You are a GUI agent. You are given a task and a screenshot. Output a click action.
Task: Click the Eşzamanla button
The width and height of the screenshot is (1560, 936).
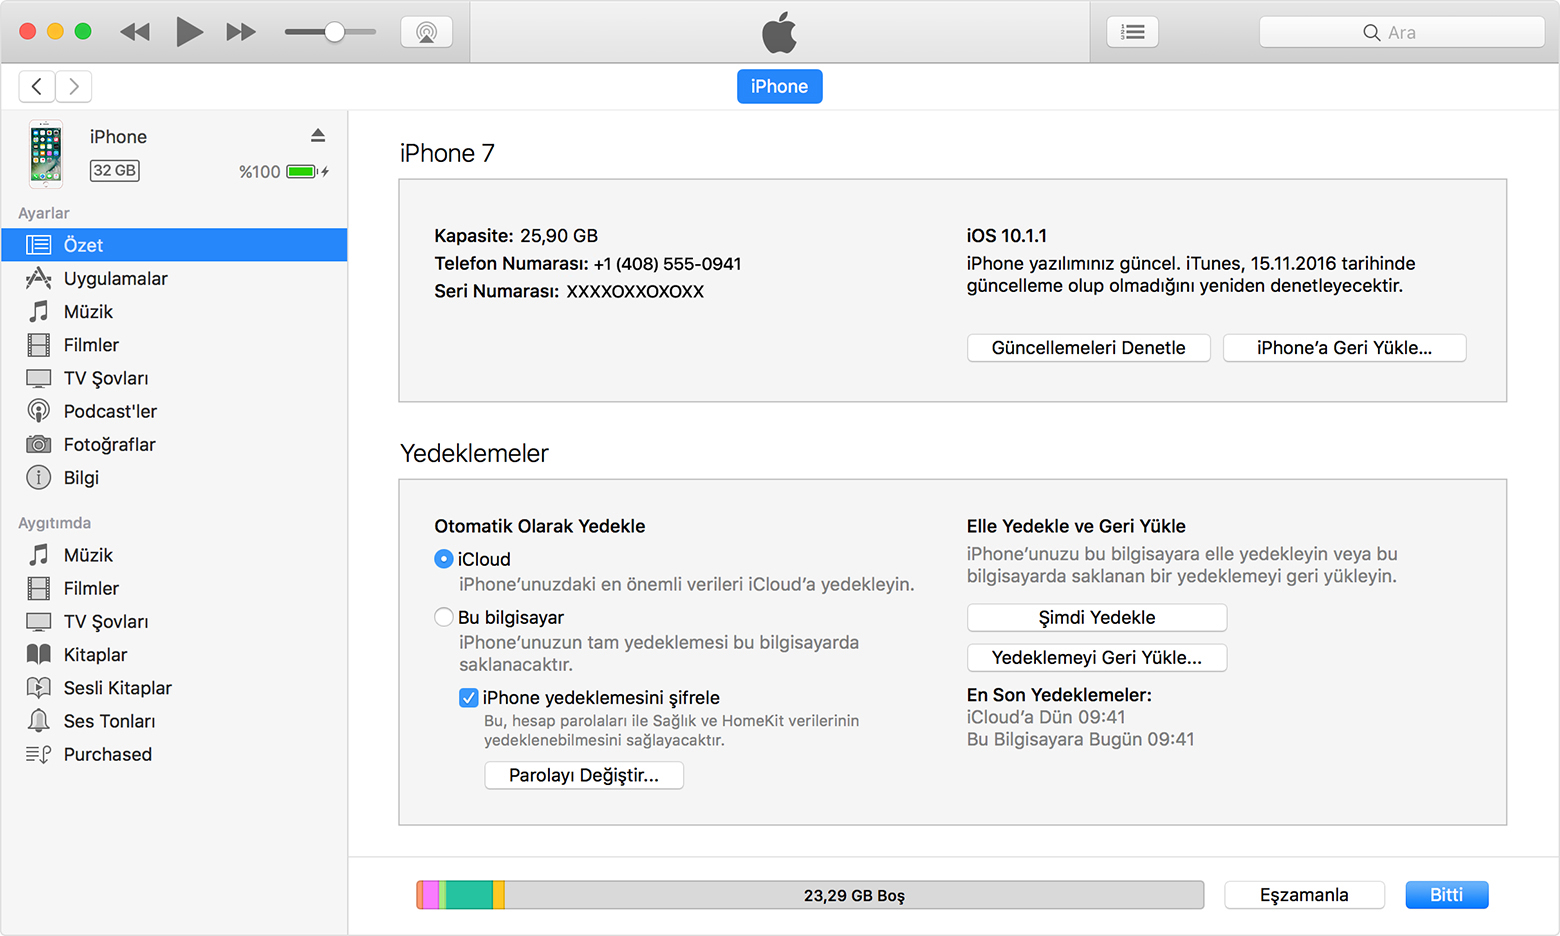1304,895
